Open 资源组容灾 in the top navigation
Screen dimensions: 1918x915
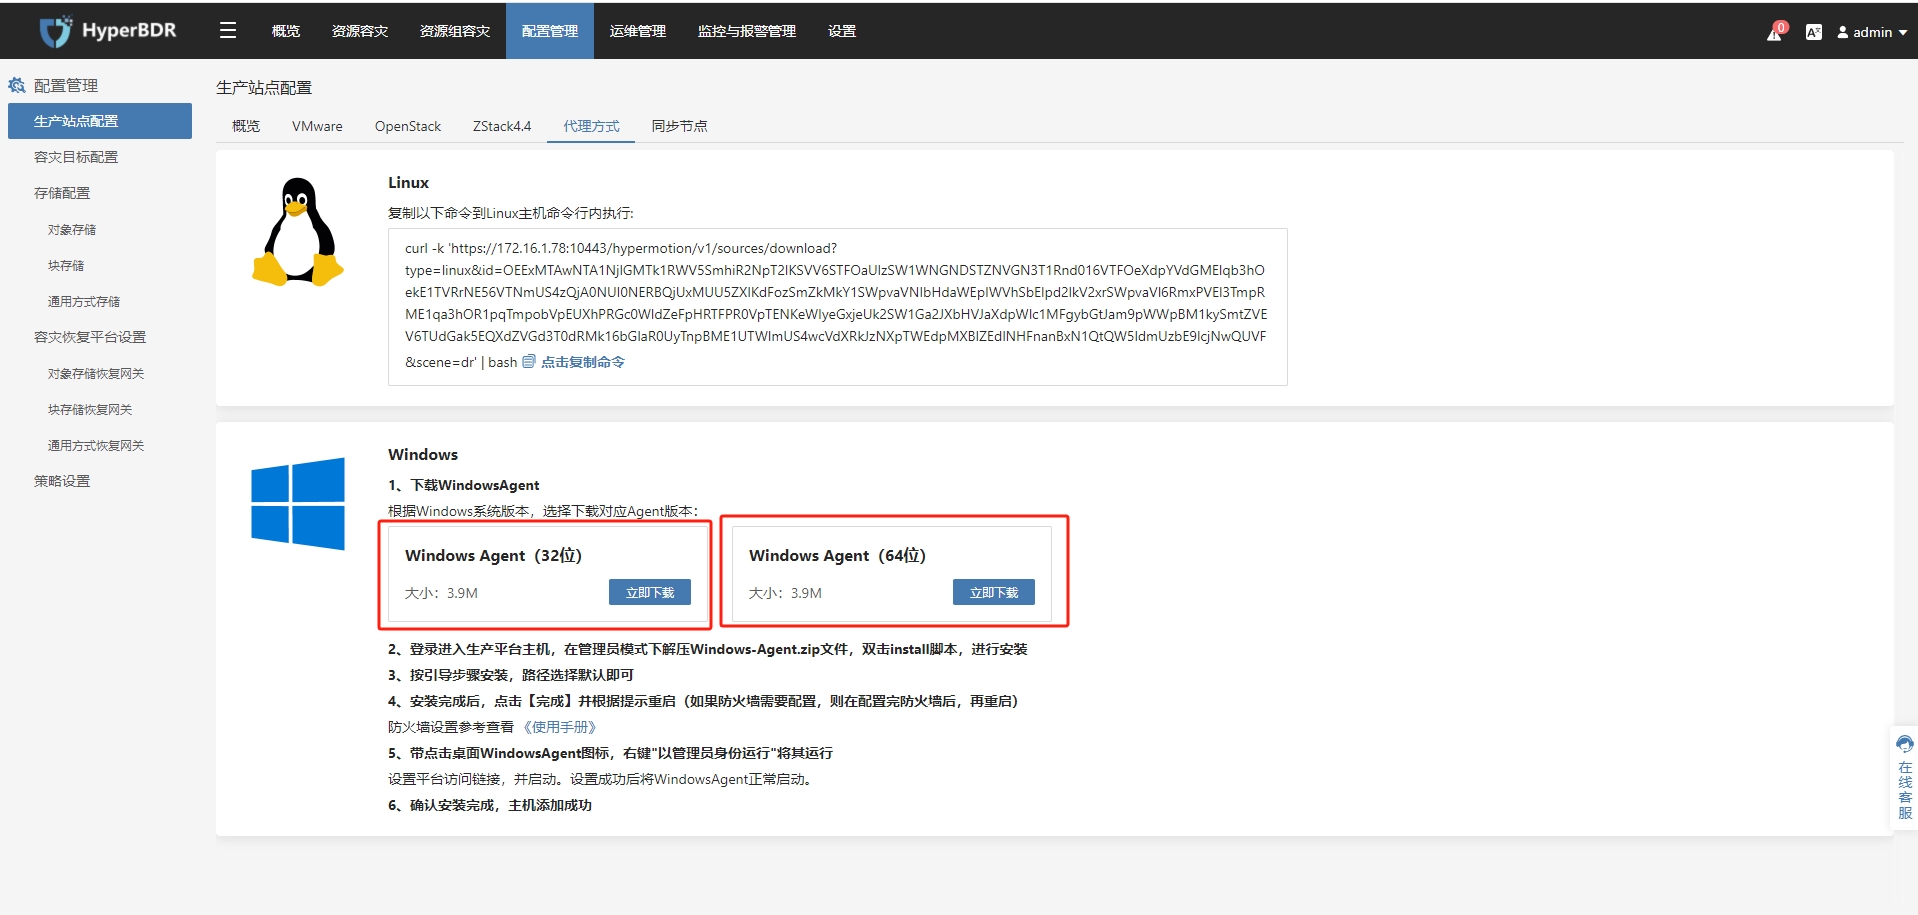[455, 31]
